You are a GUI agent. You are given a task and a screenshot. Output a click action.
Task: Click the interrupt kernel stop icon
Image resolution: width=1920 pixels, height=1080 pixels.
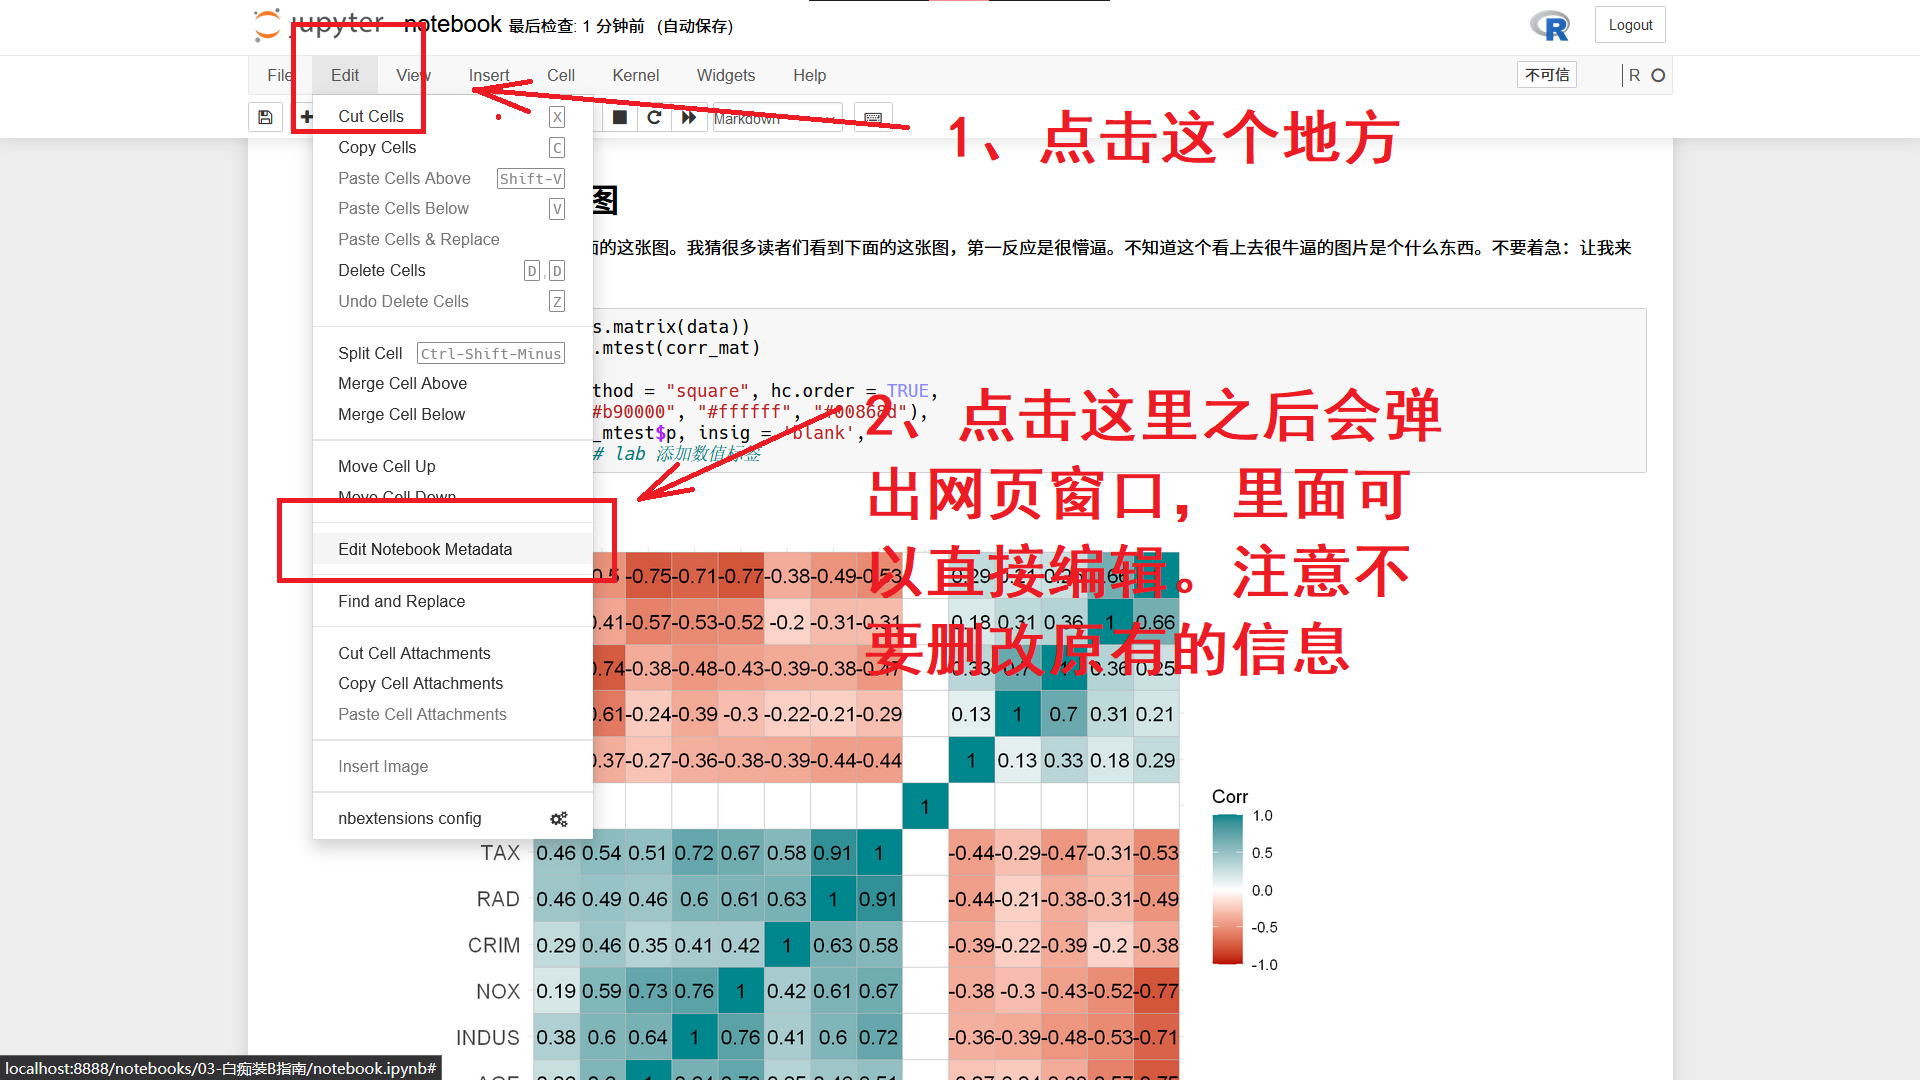tap(620, 117)
